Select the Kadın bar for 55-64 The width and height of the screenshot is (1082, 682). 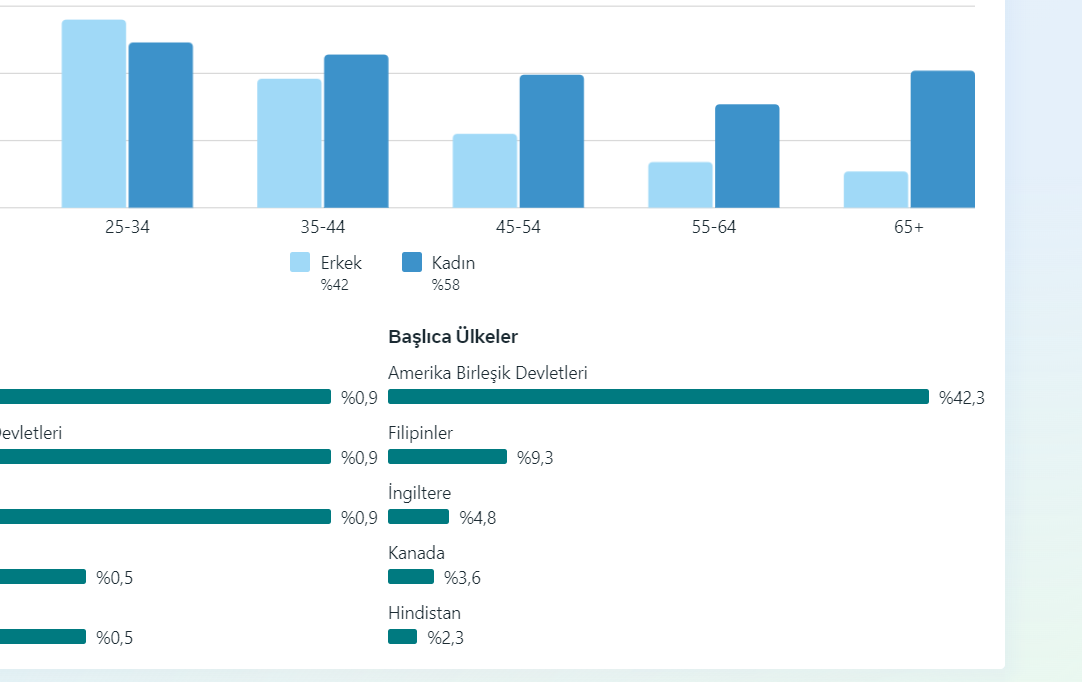click(747, 156)
